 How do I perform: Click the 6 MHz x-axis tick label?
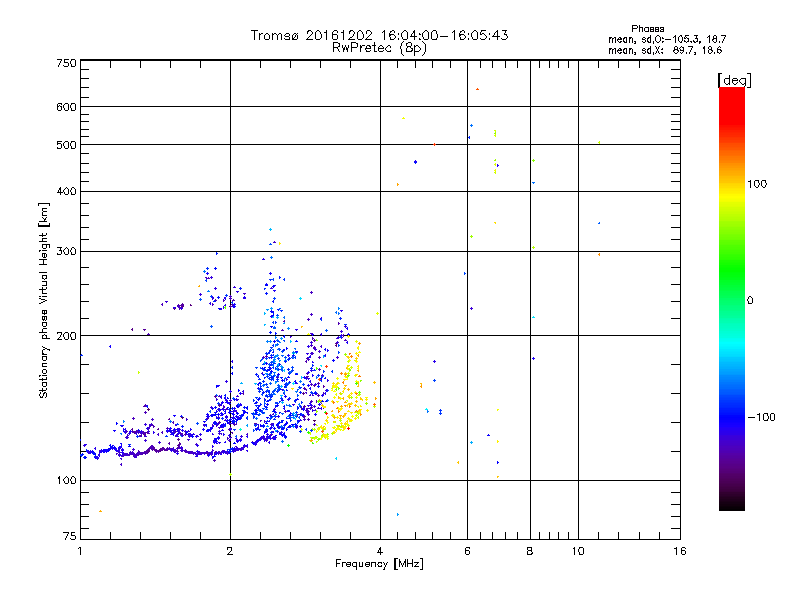click(x=467, y=551)
